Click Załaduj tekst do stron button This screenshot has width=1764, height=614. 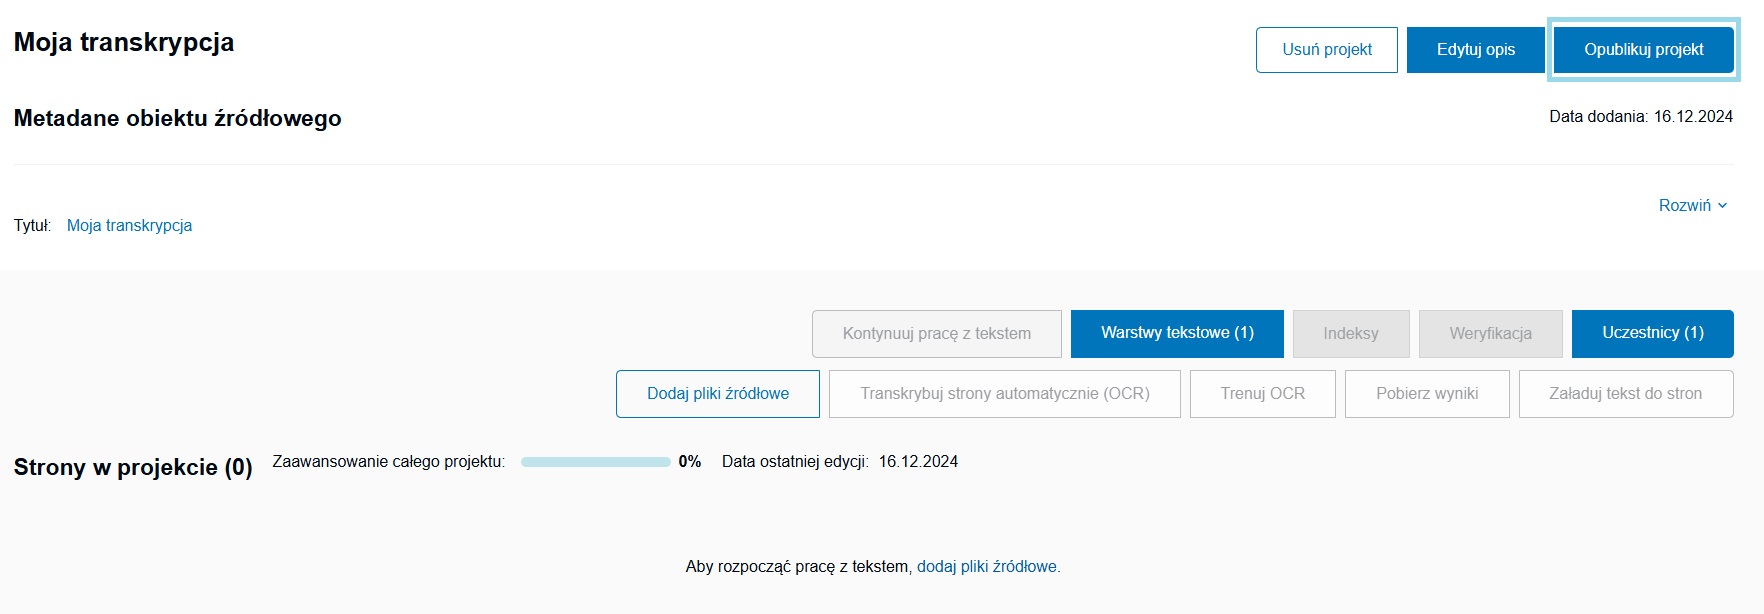tap(1626, 394)
